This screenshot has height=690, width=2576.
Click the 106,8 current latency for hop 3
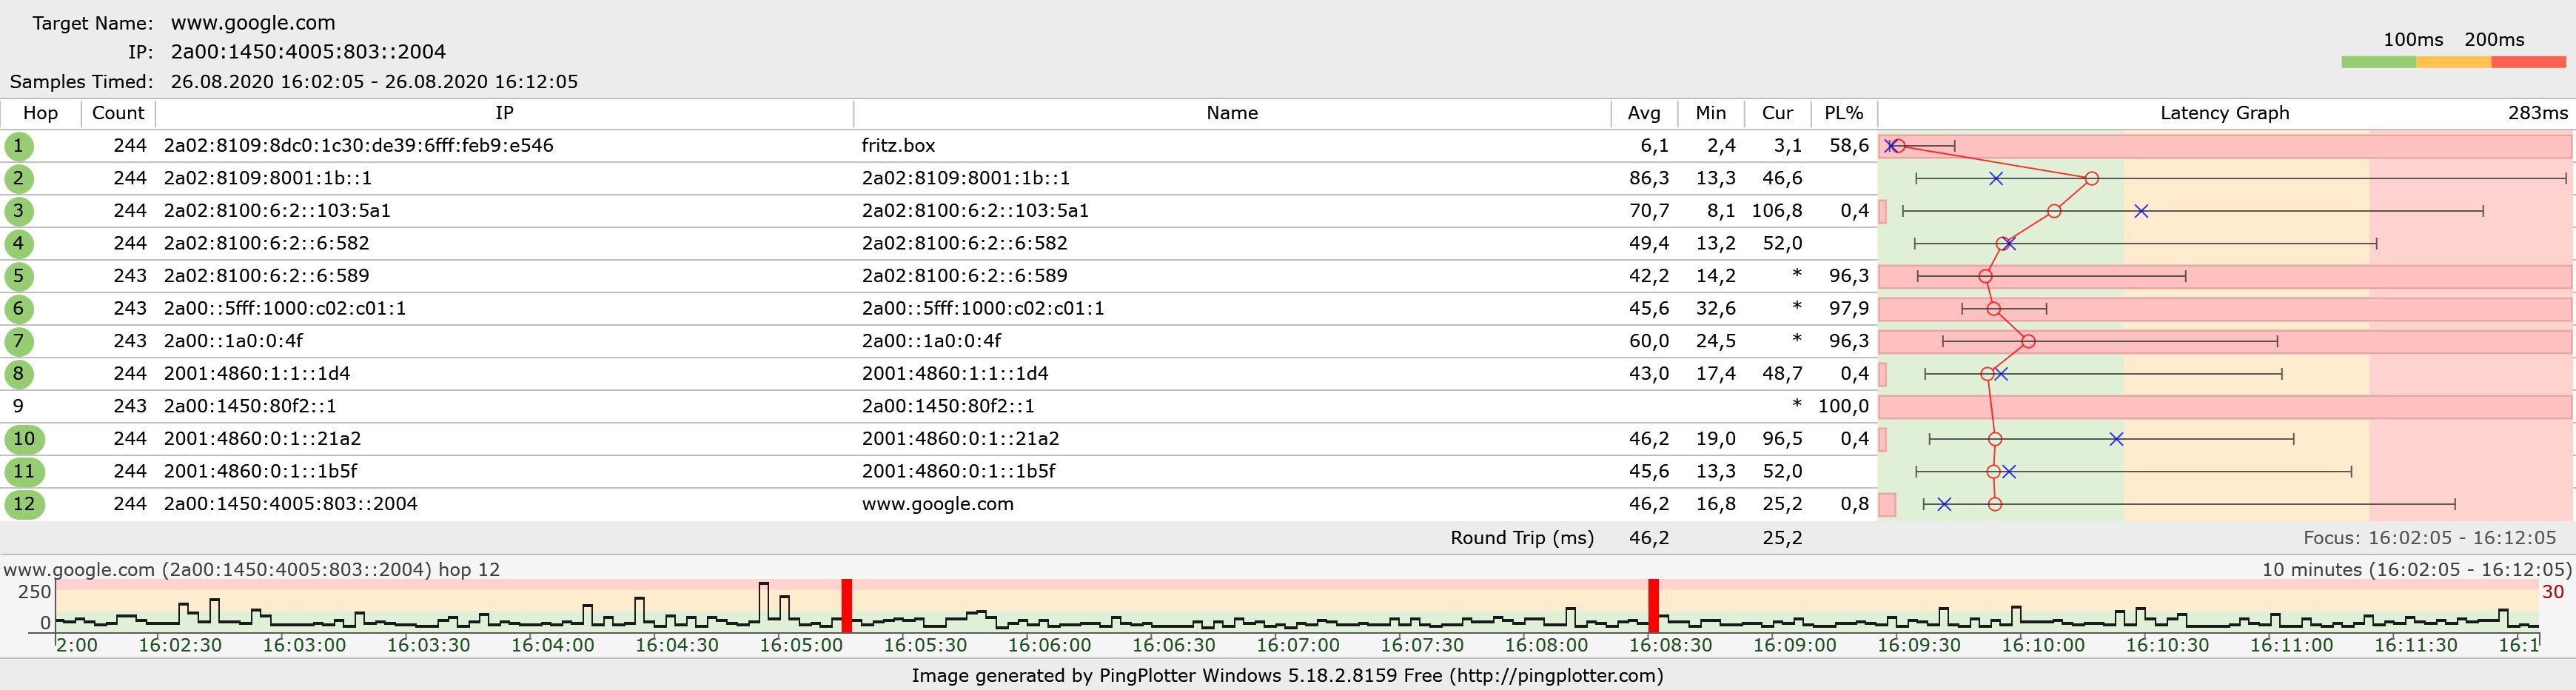pyautogui.click(x=1777, y=211)
